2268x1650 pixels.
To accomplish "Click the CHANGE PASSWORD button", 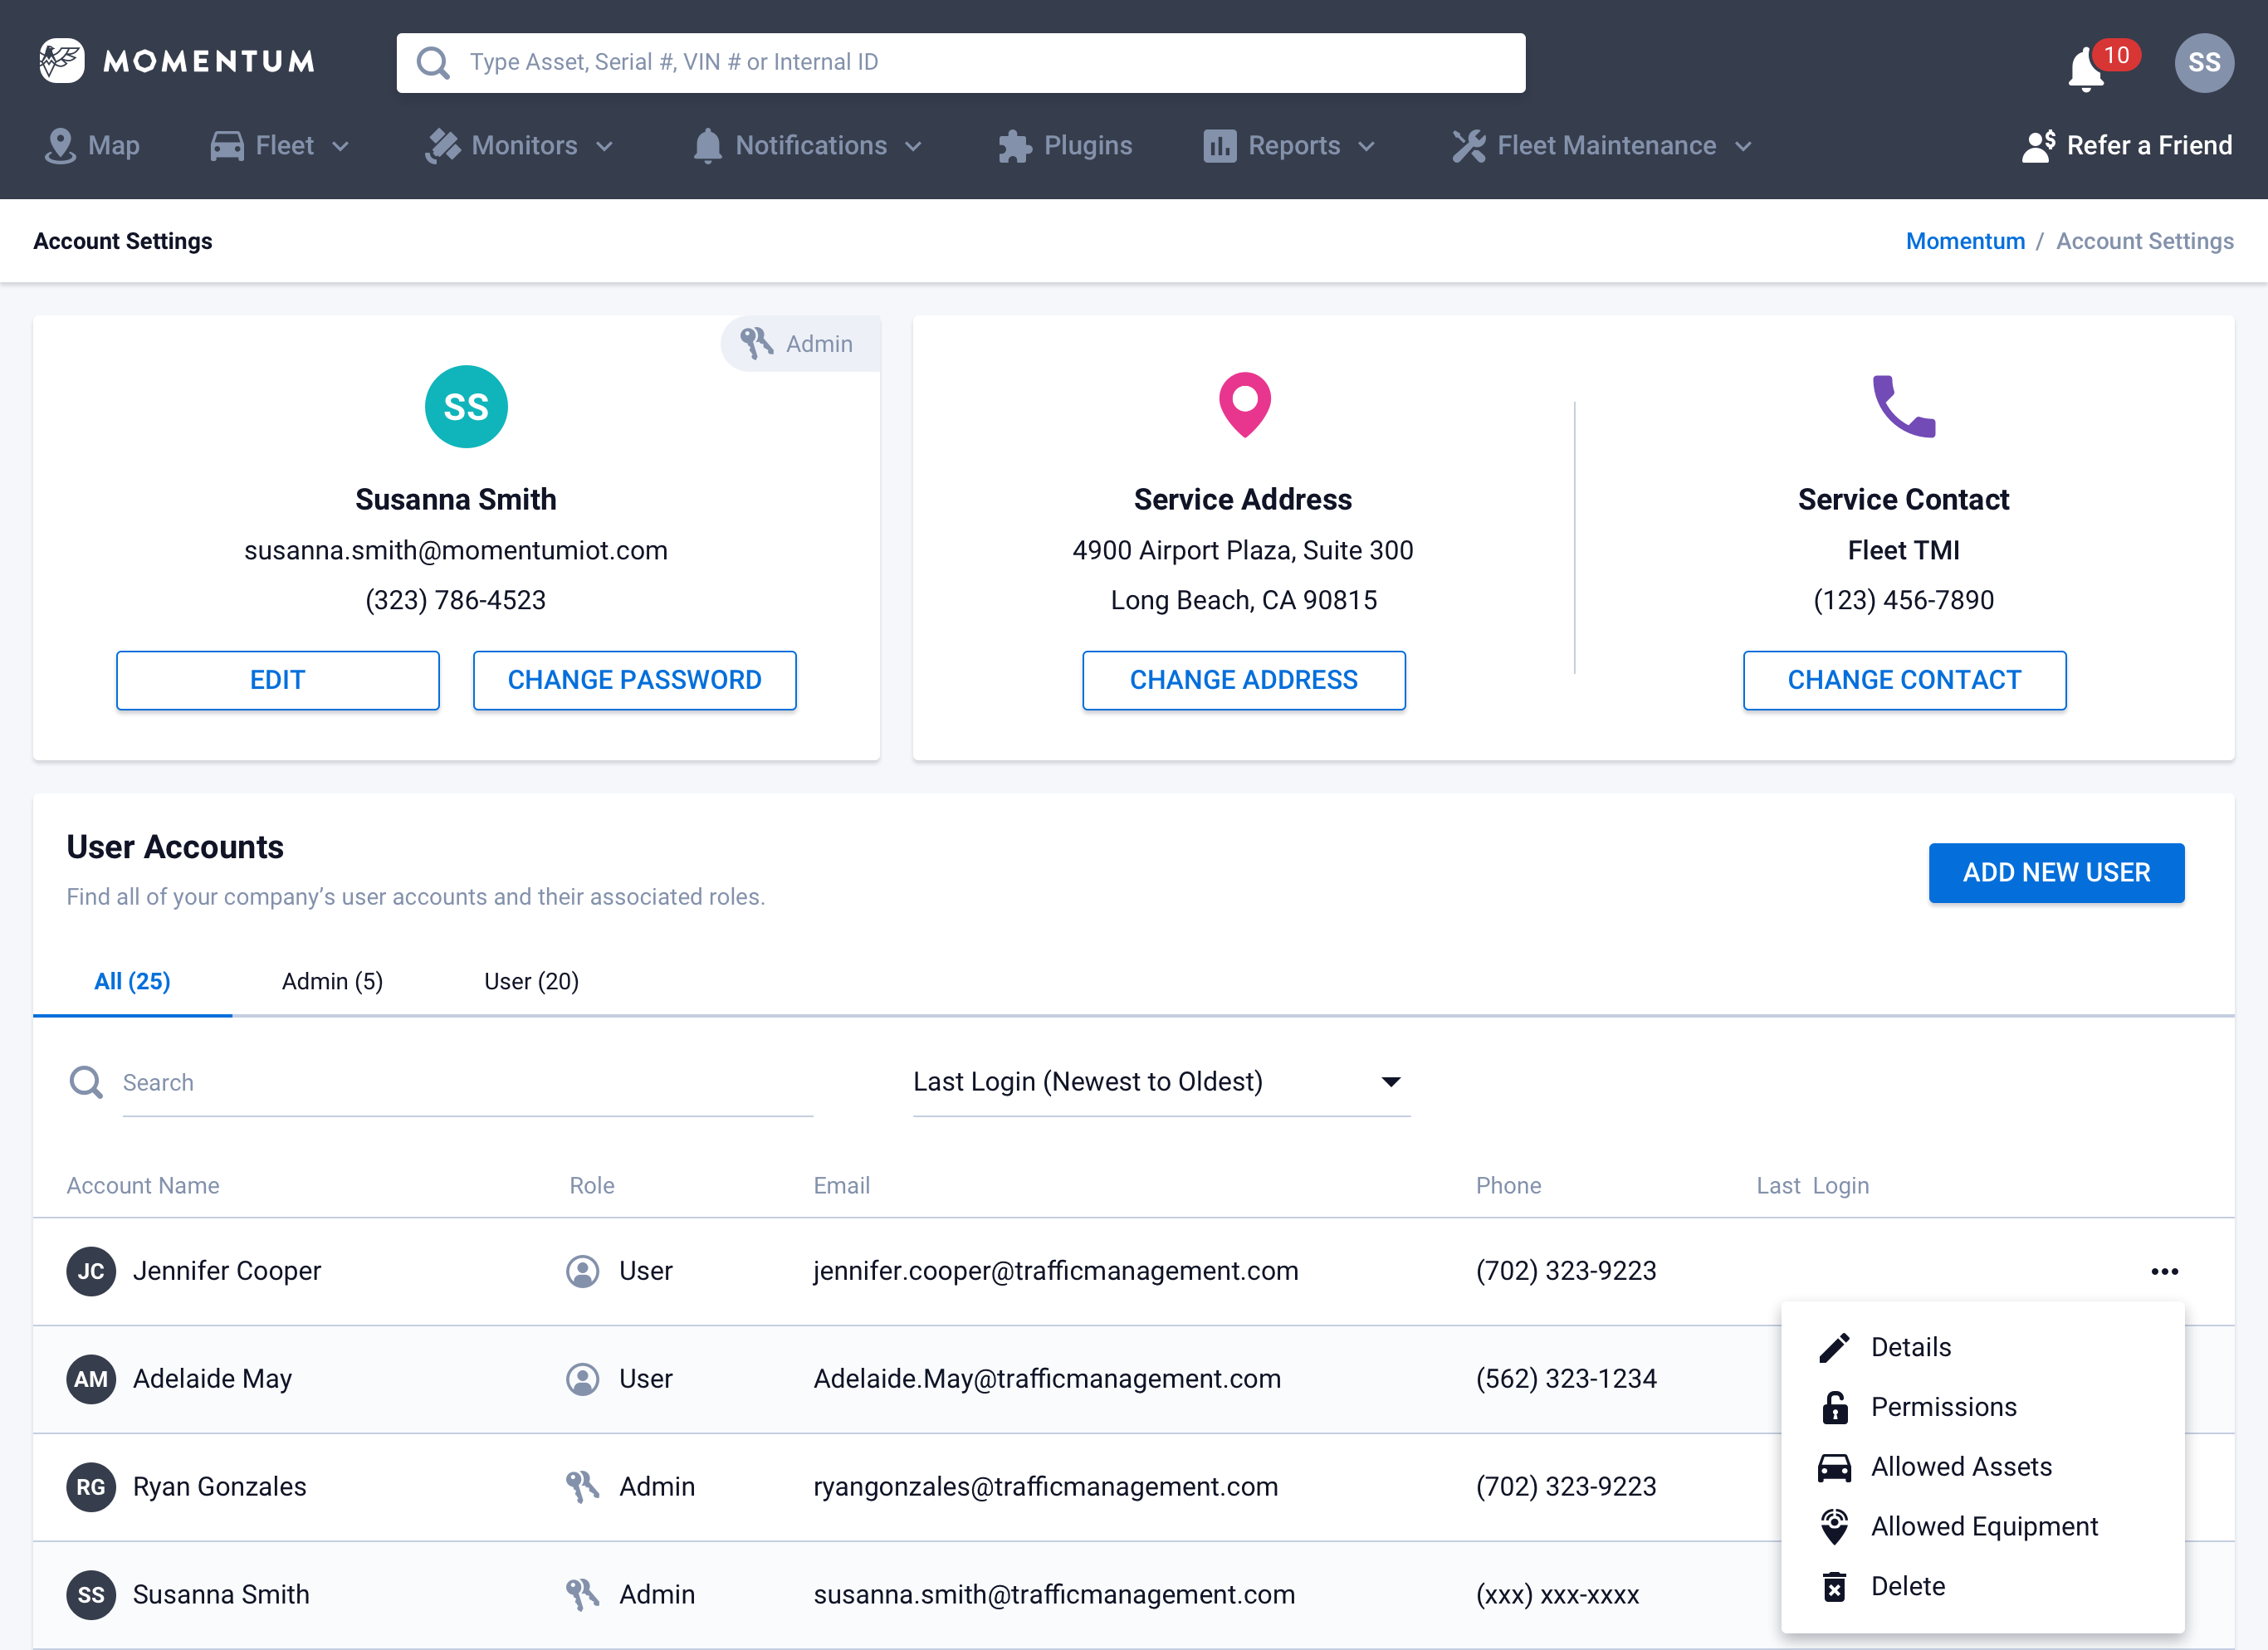I will coord(634,680).
